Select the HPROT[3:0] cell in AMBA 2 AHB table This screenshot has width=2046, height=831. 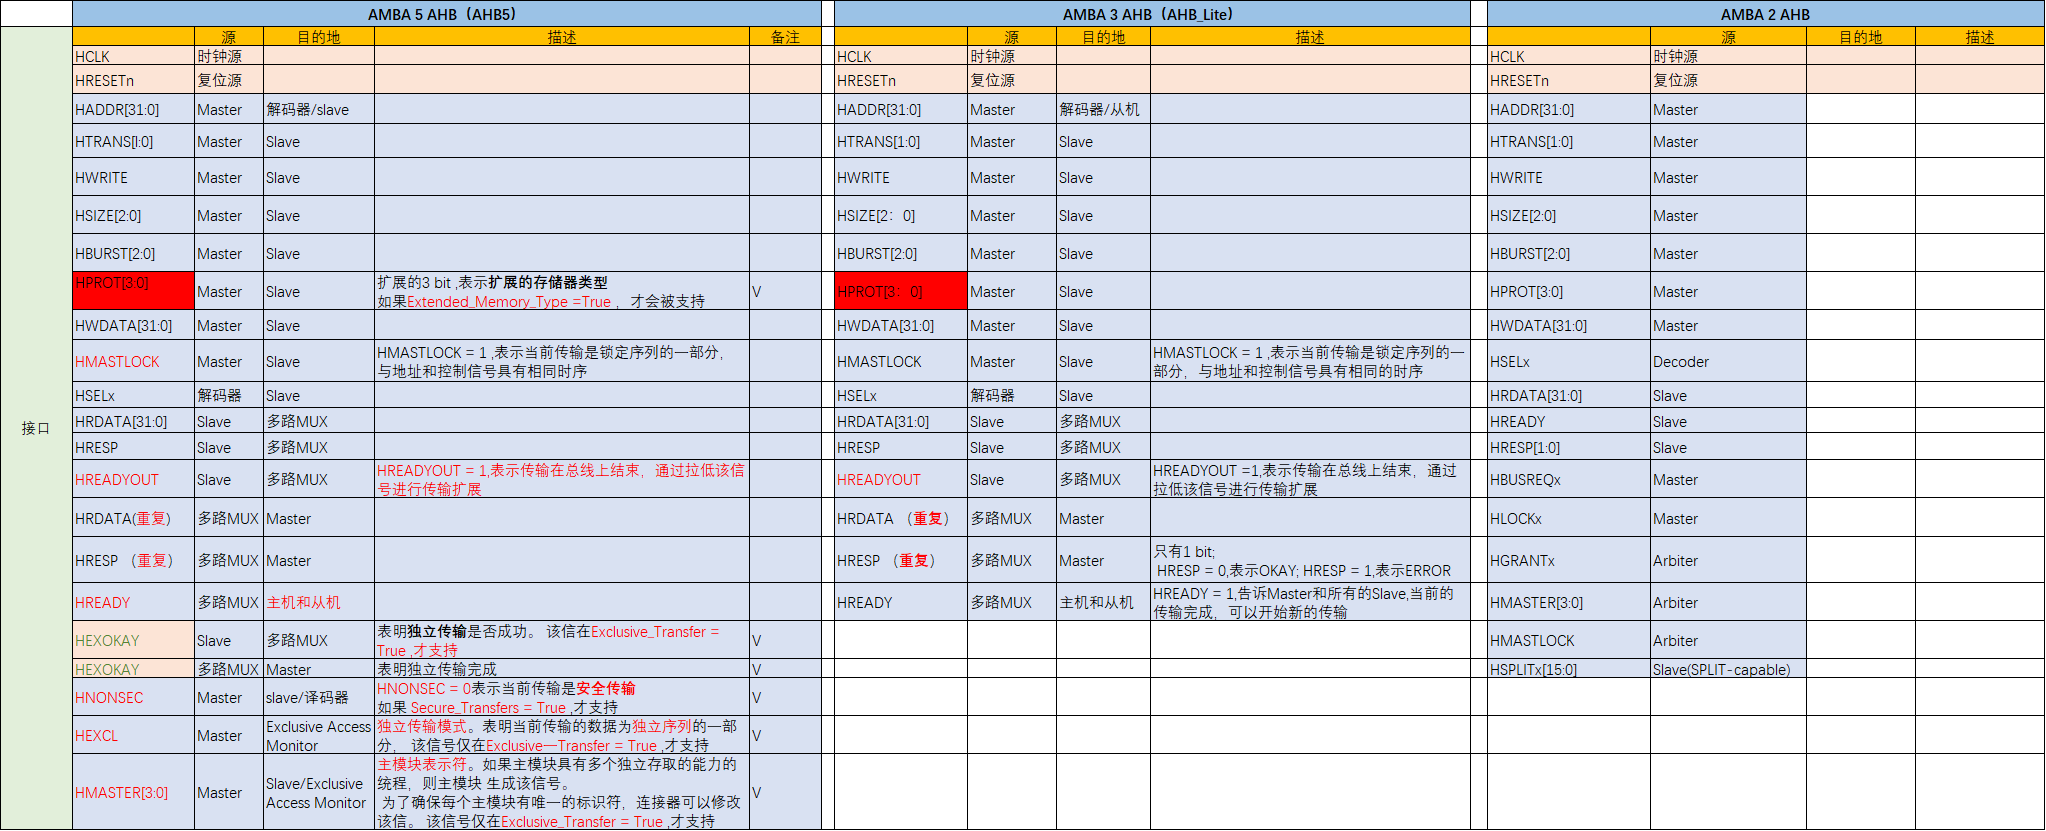point(1569,291)
